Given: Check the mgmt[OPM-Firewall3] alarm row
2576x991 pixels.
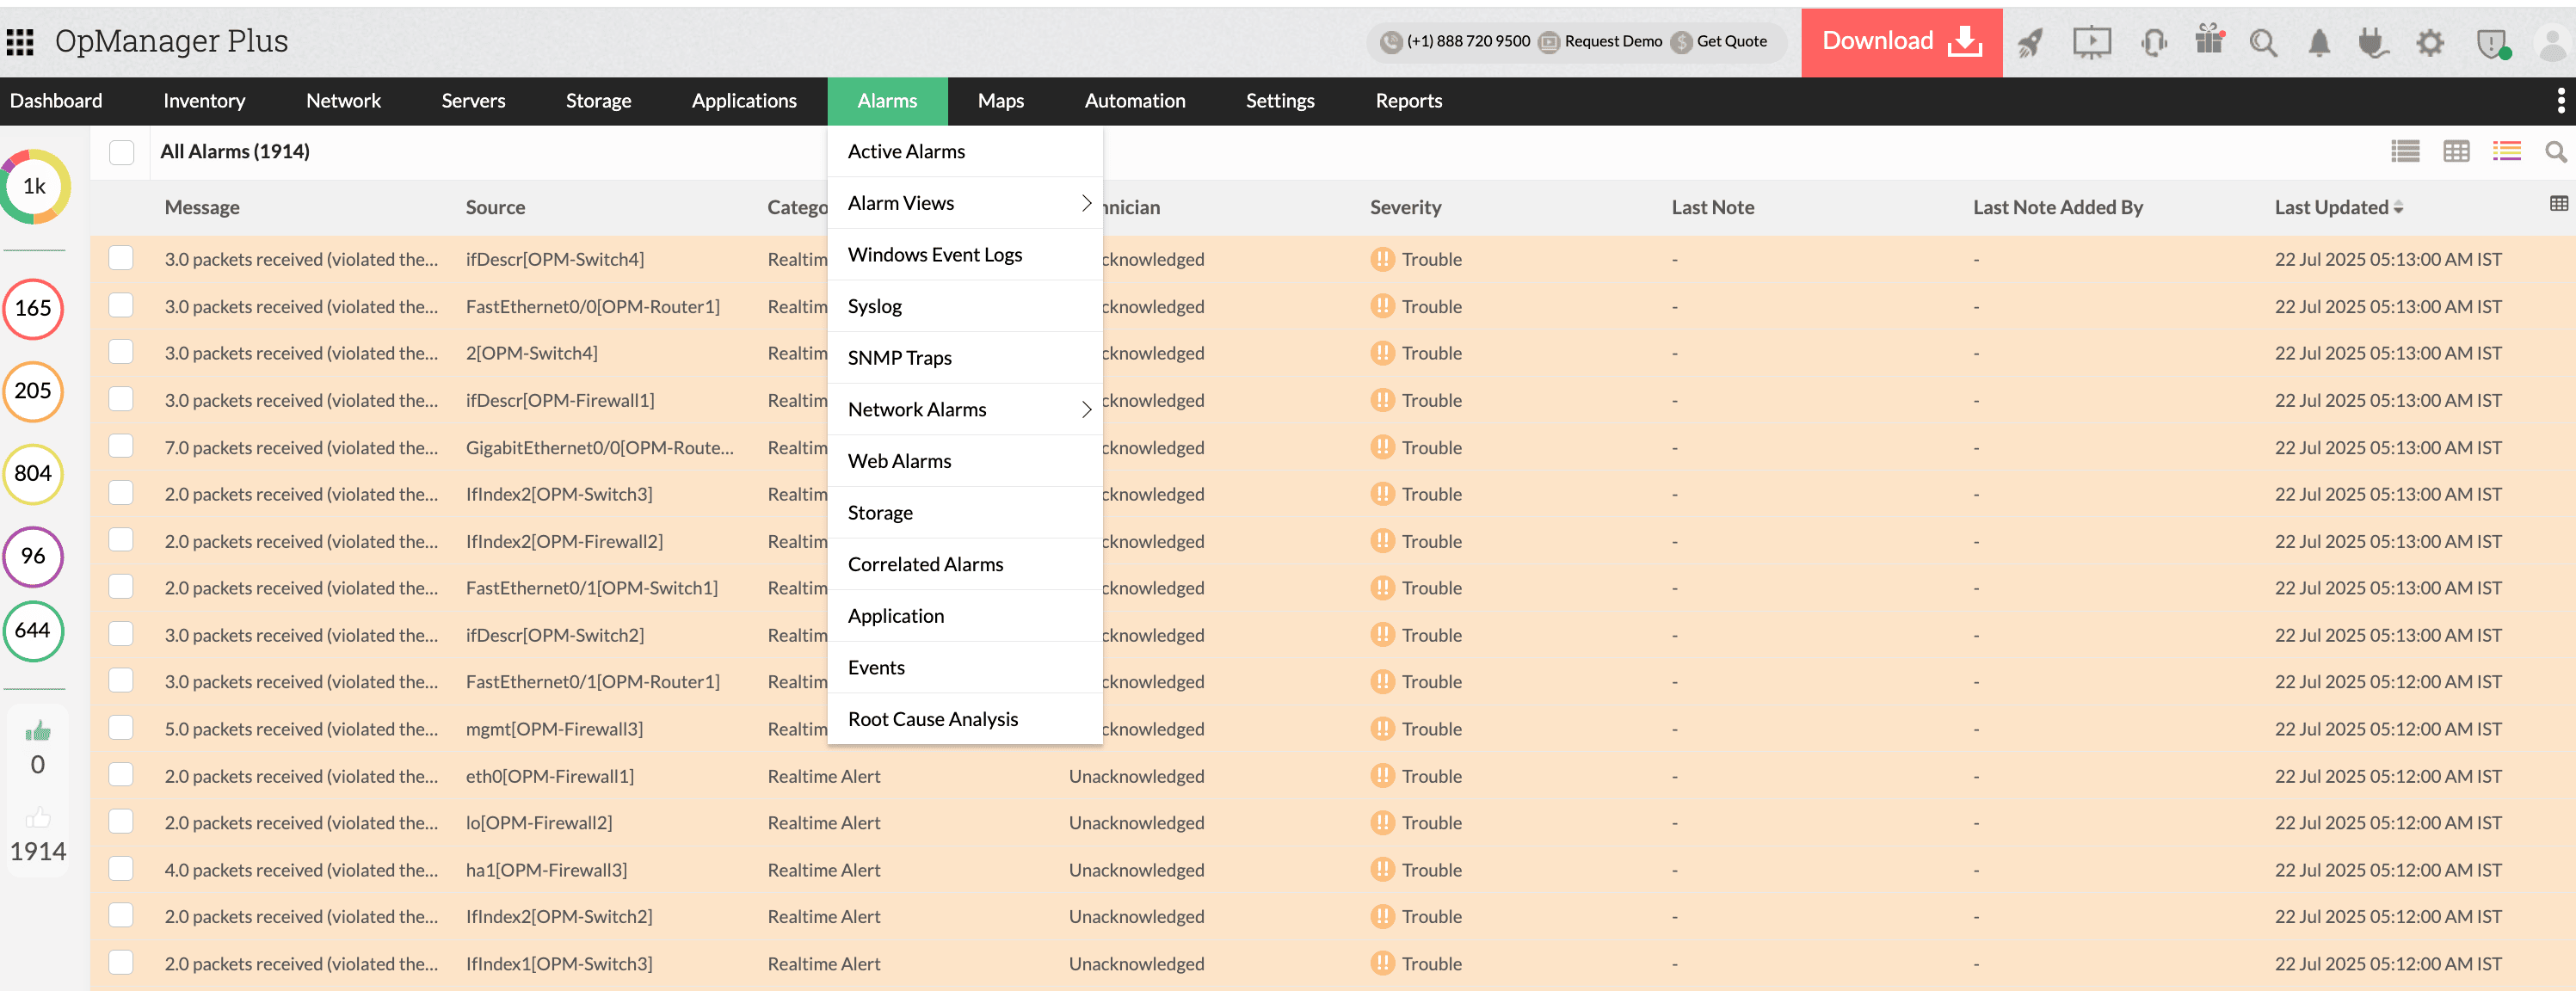Looking at the screenshot, I should tap(121, 728).
